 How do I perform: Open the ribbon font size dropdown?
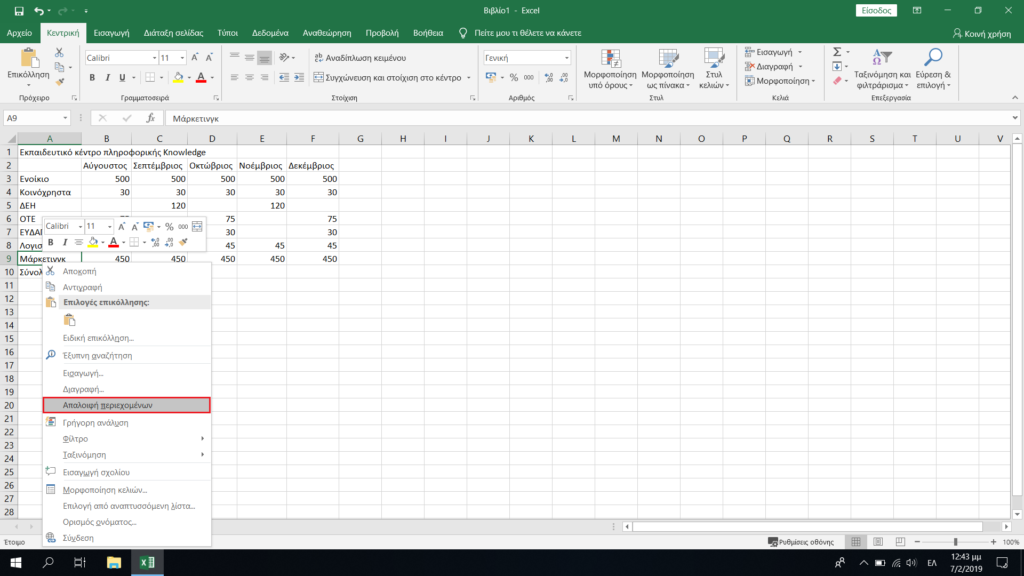(x=182, y=58)
